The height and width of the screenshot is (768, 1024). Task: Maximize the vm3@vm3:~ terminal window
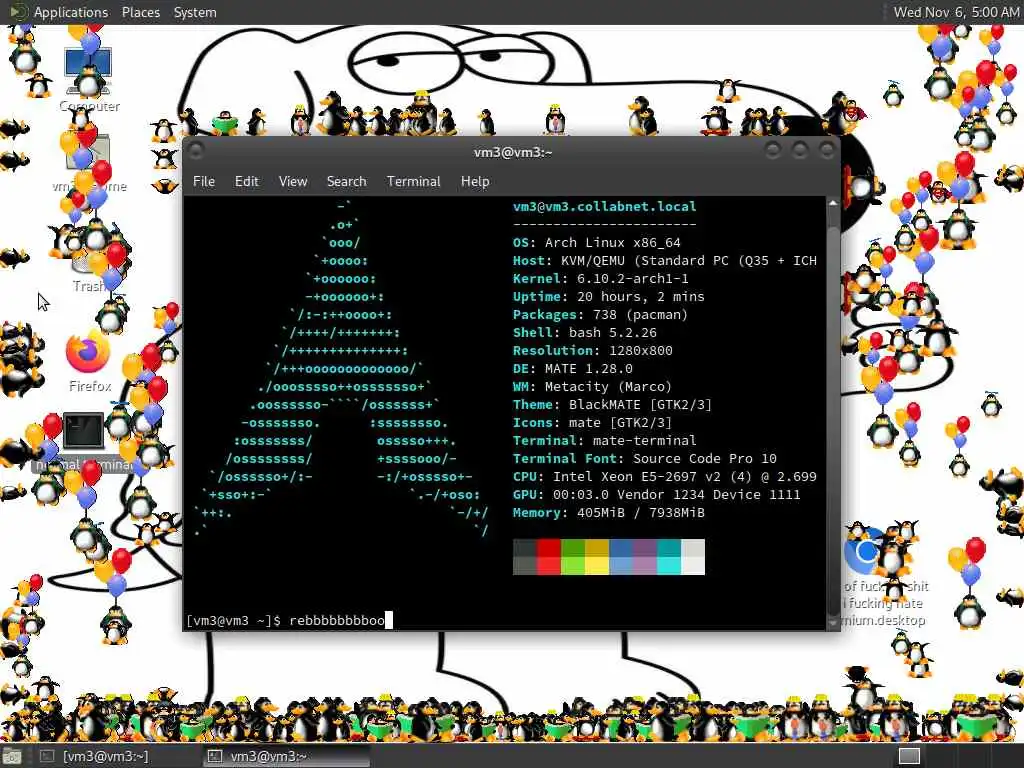800,151
